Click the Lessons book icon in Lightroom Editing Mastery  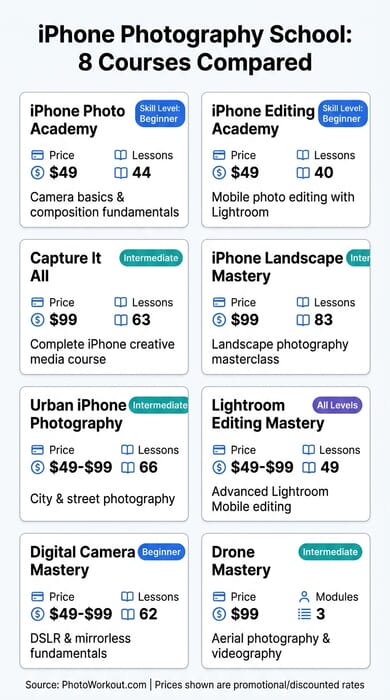point(309,450)
